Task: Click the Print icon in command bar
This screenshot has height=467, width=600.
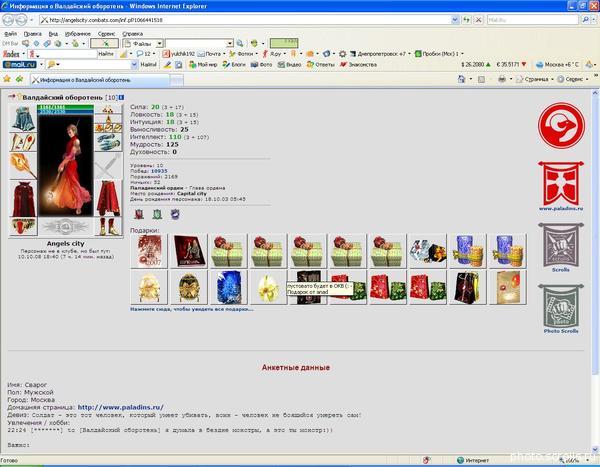Action: coord(502,79)
